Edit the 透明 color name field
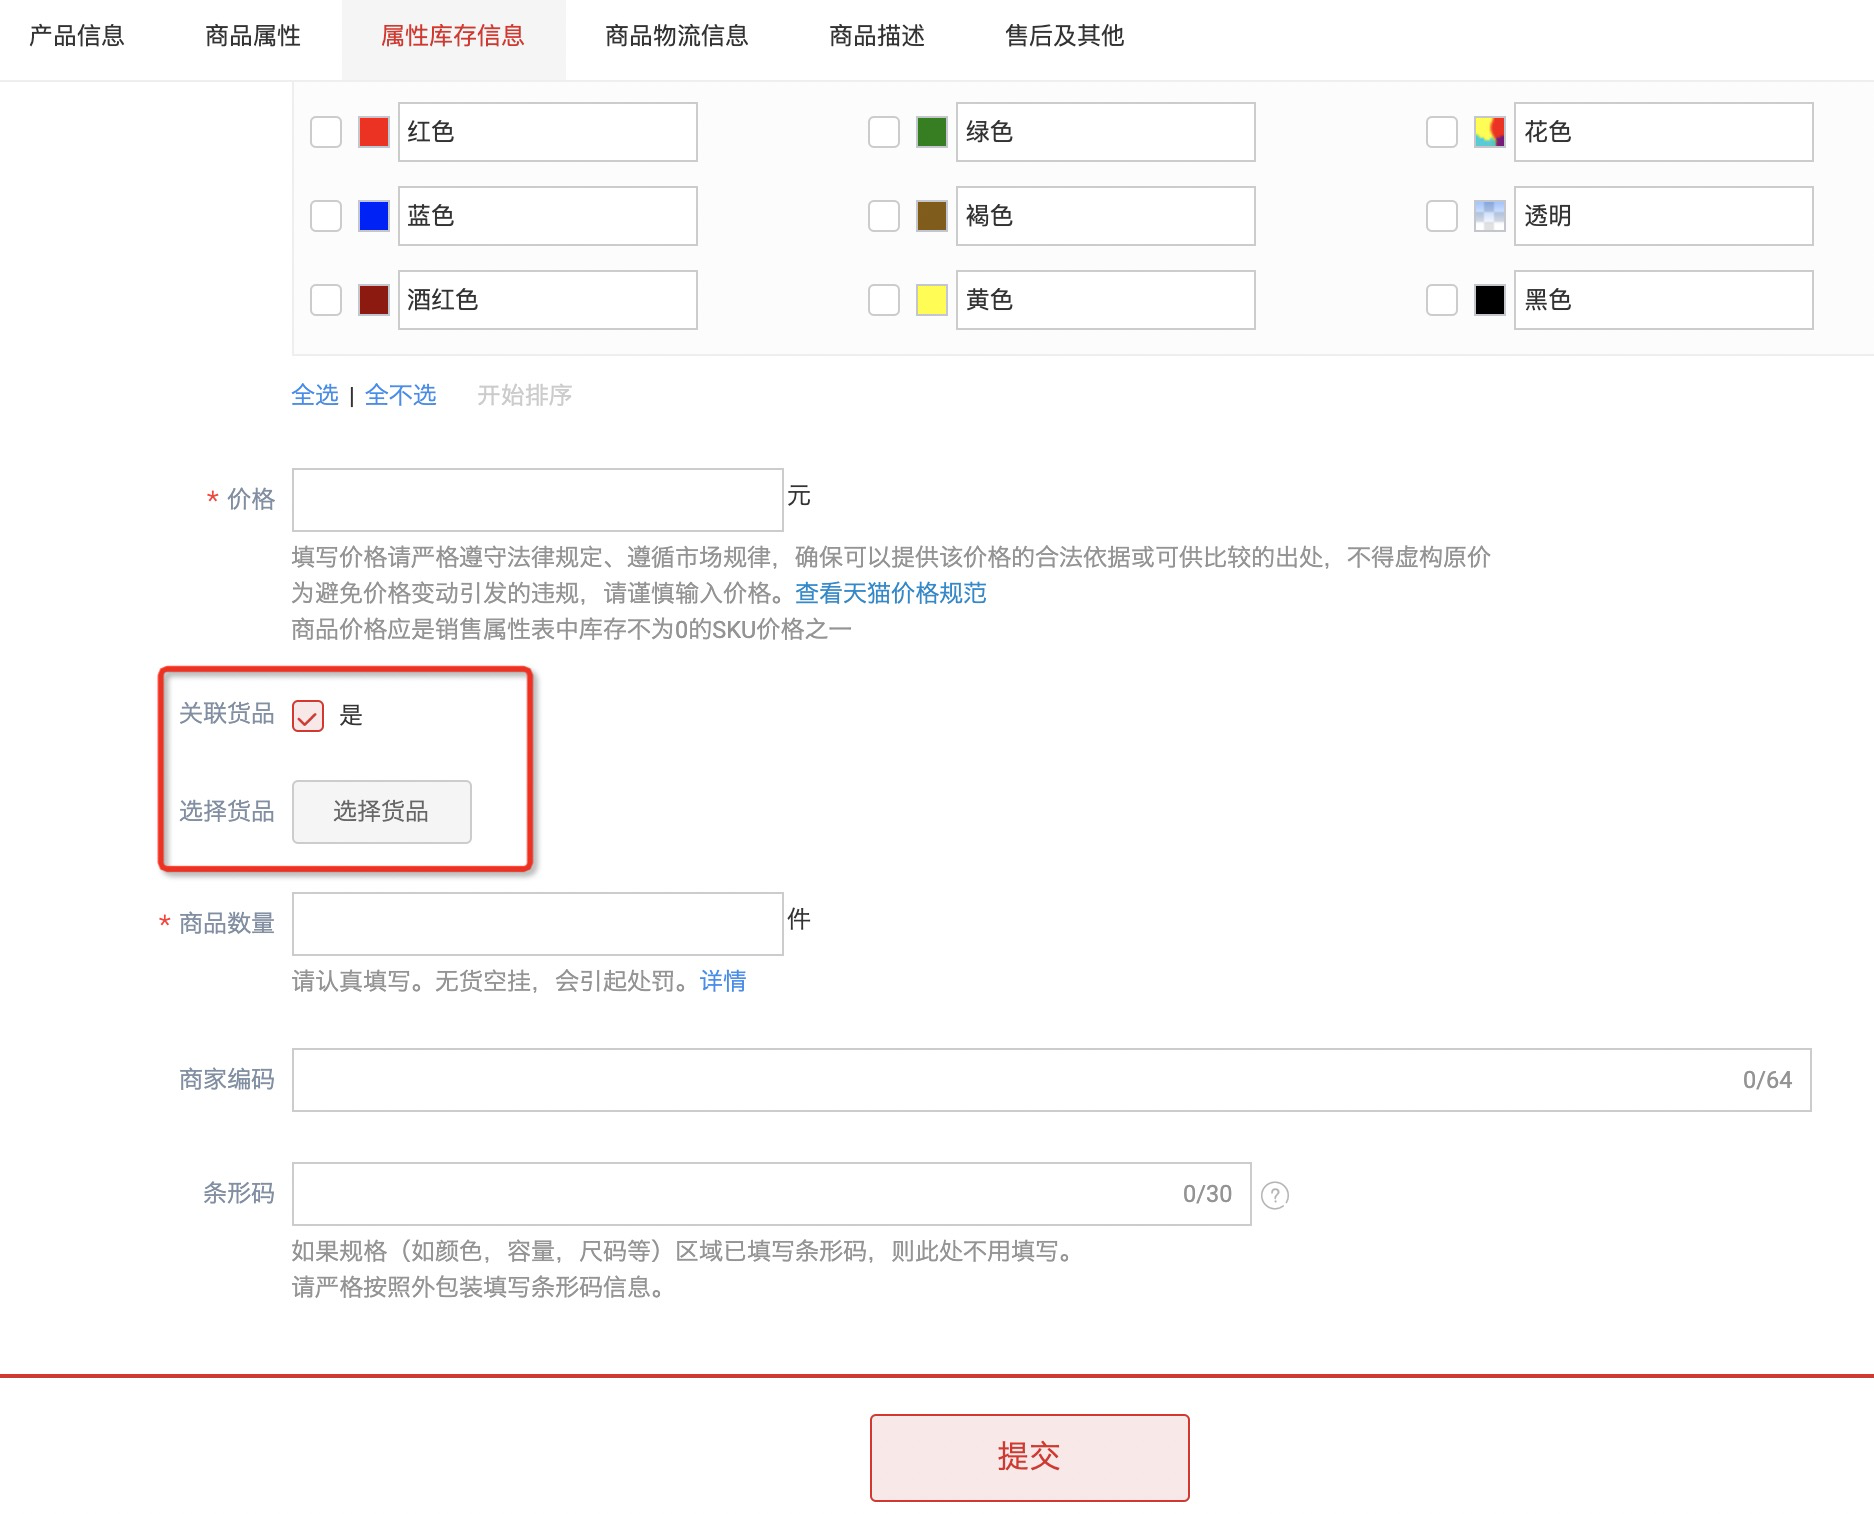1874x1514 pixels. pos(1664,216)
